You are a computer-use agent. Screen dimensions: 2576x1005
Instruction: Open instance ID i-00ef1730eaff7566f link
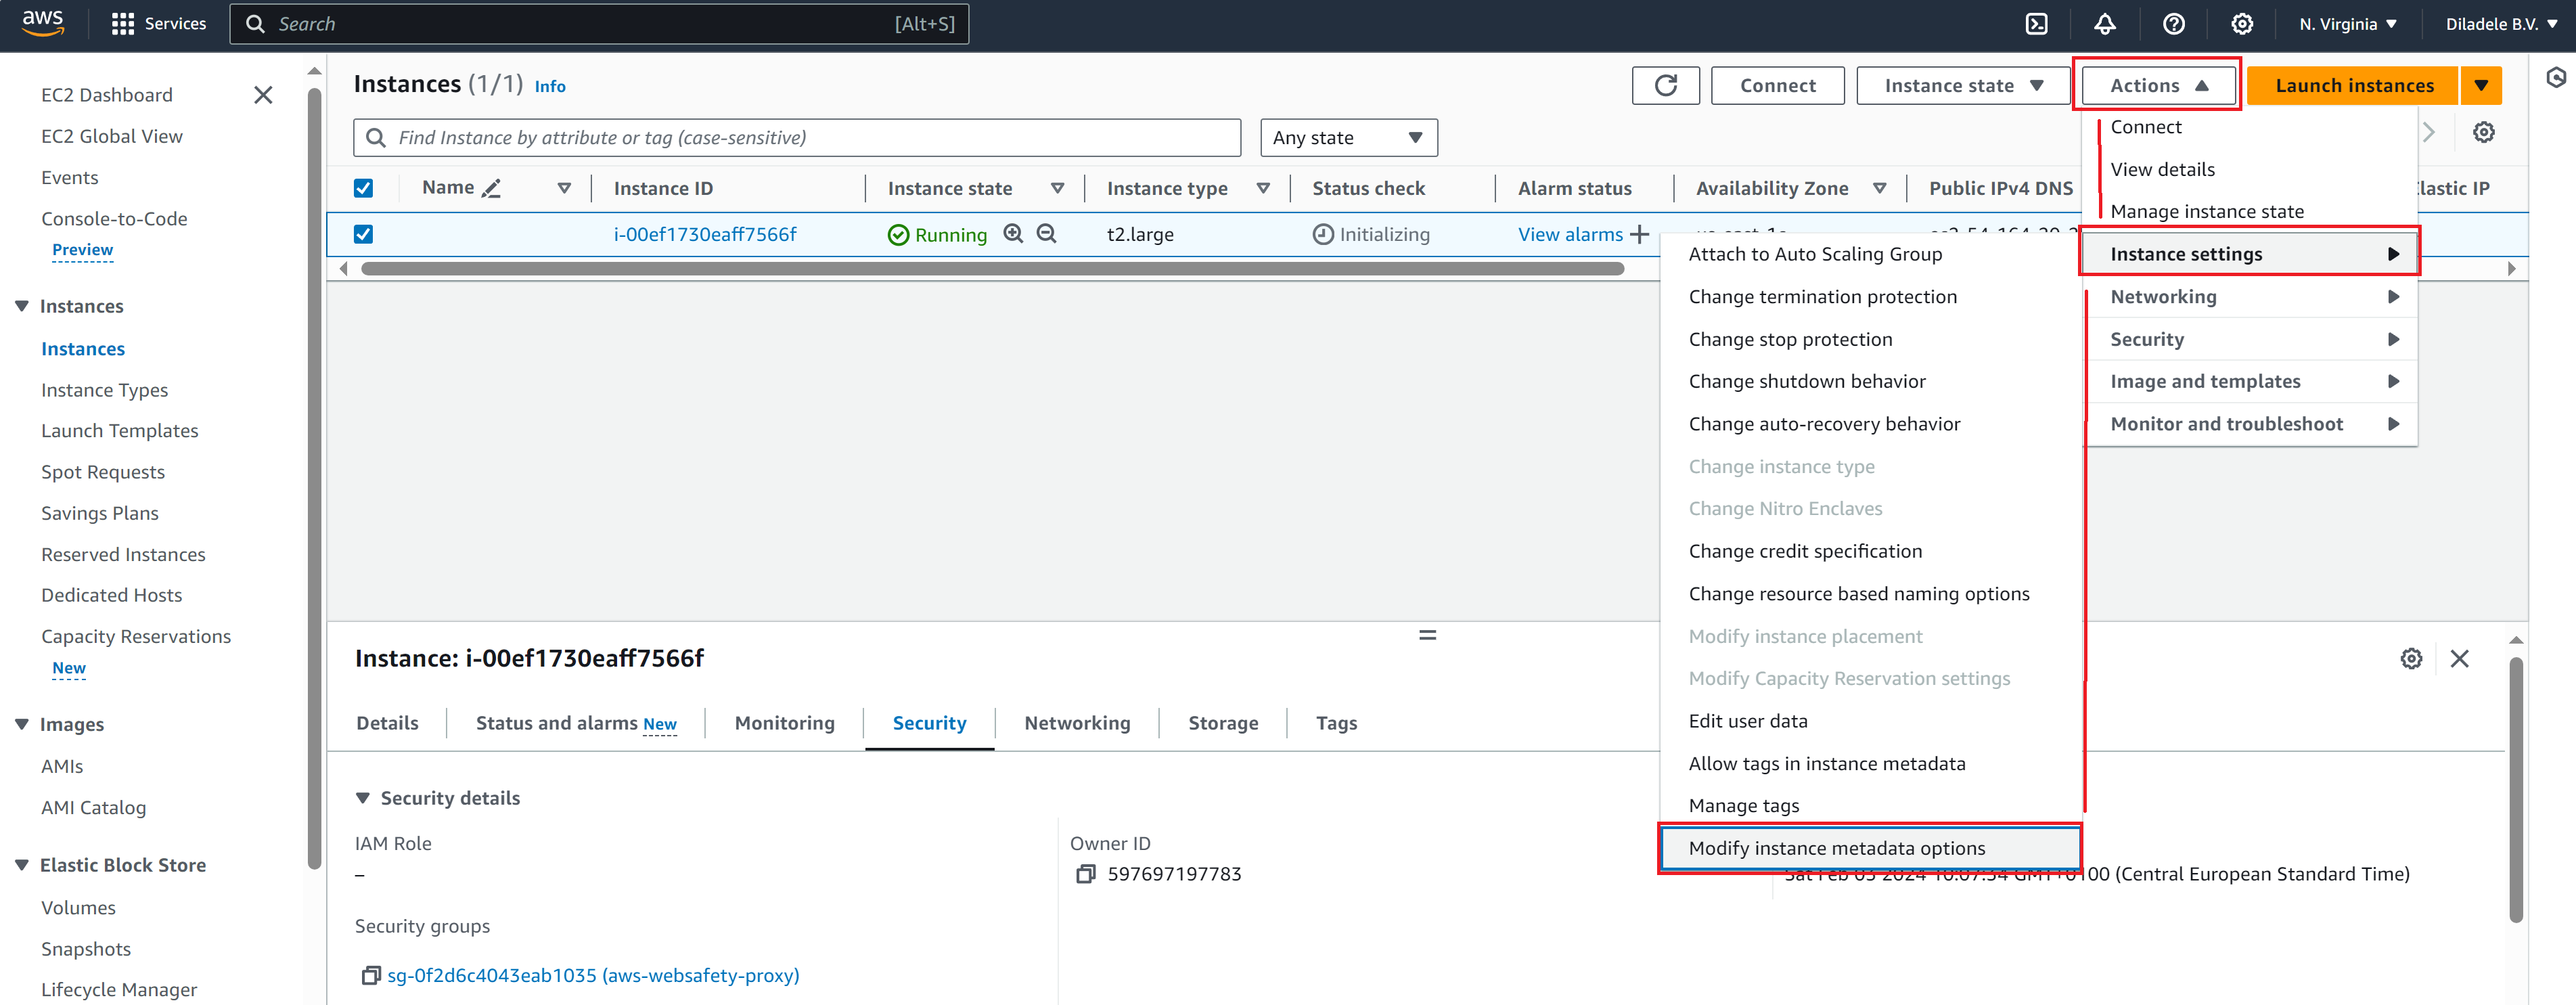click(x=705, y=234)
